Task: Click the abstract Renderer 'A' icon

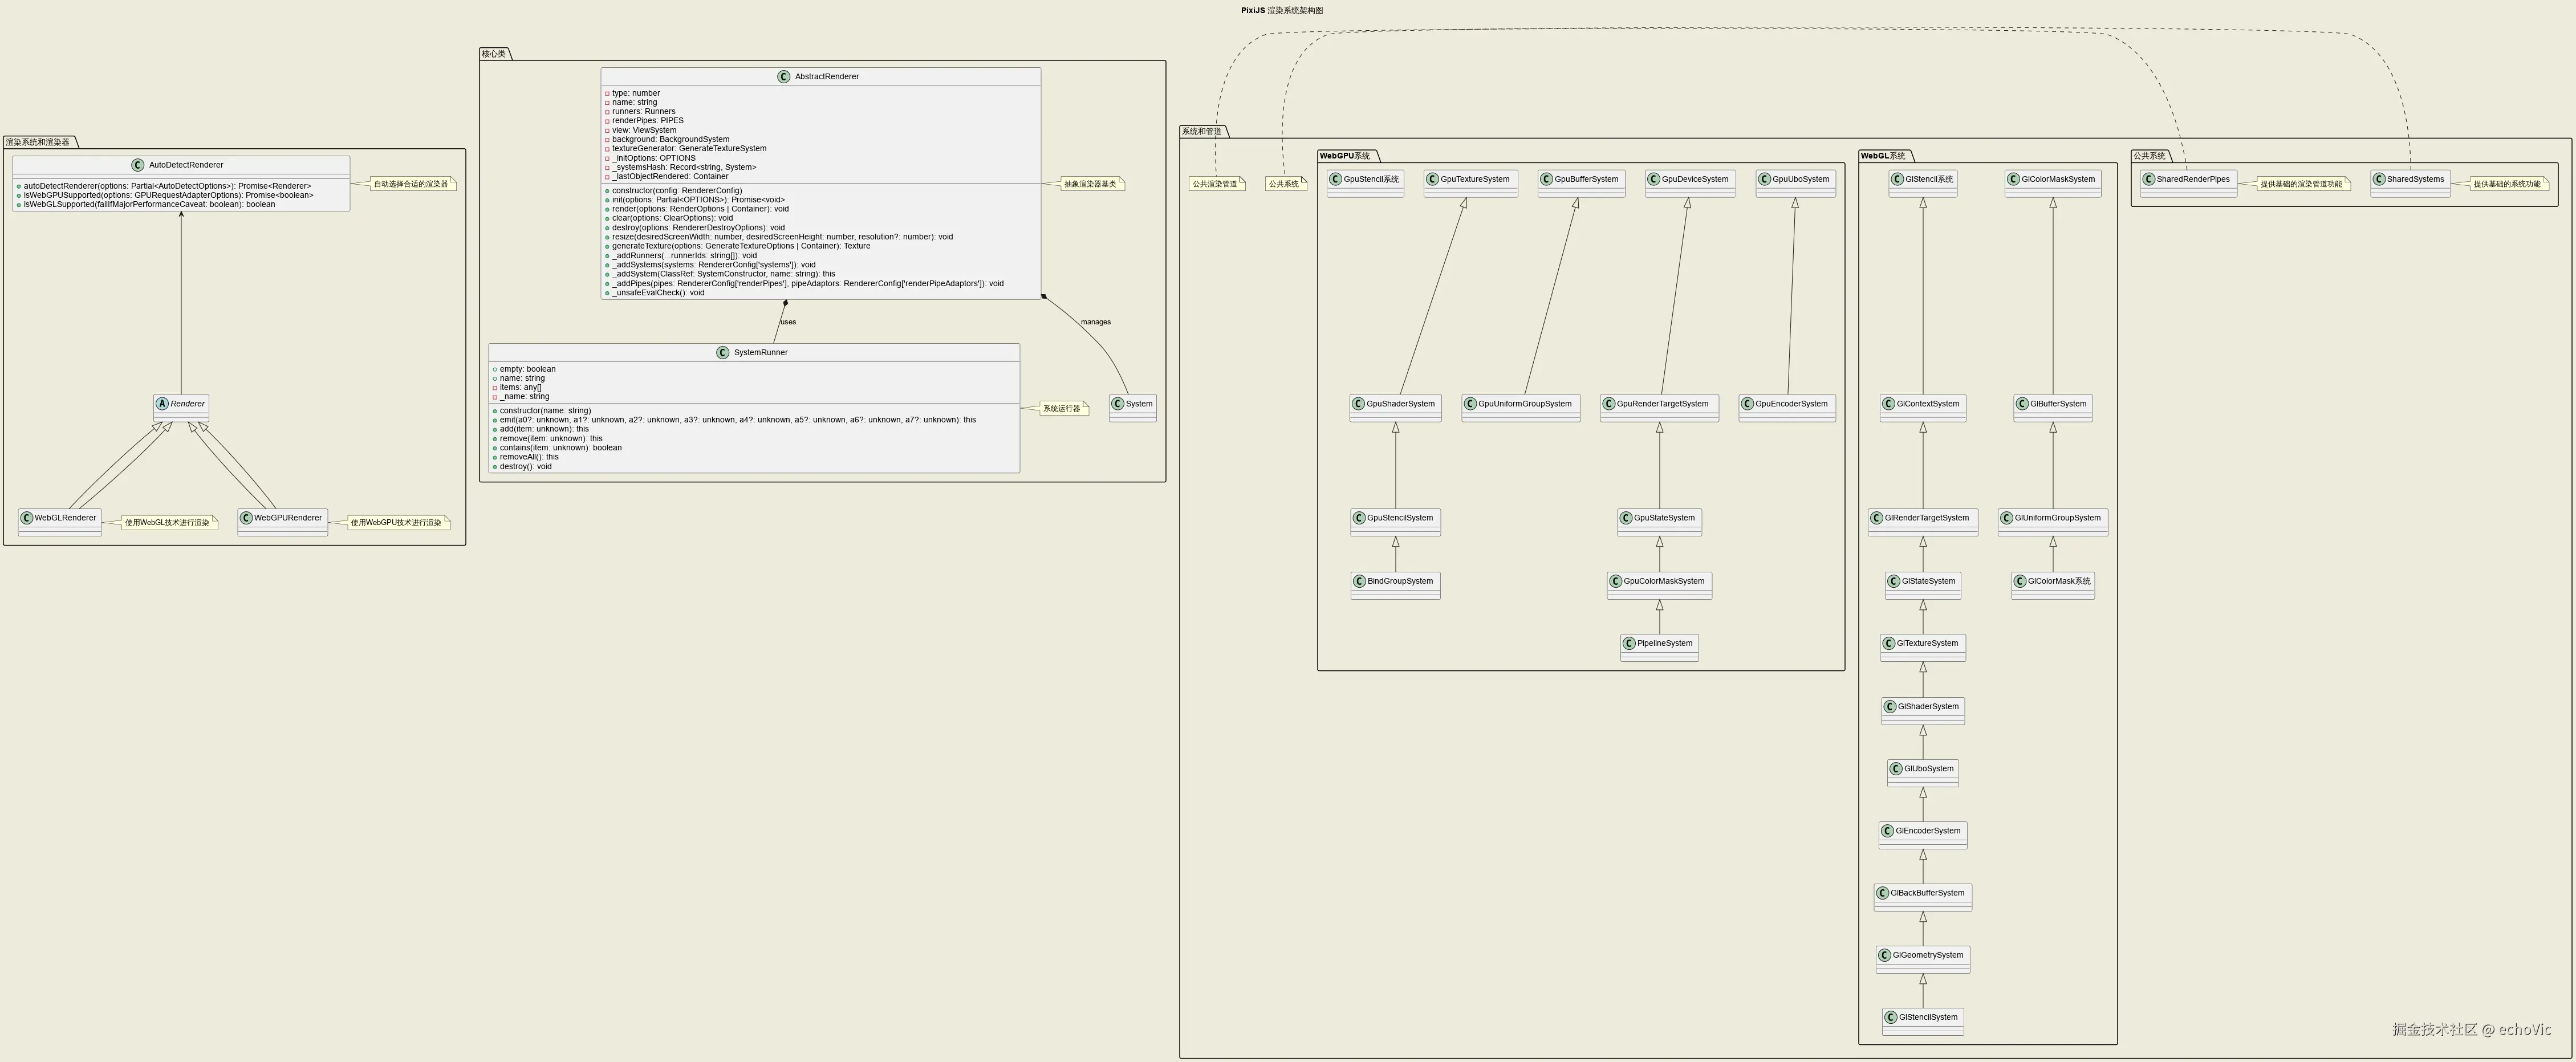Action: tap(162, 404)
